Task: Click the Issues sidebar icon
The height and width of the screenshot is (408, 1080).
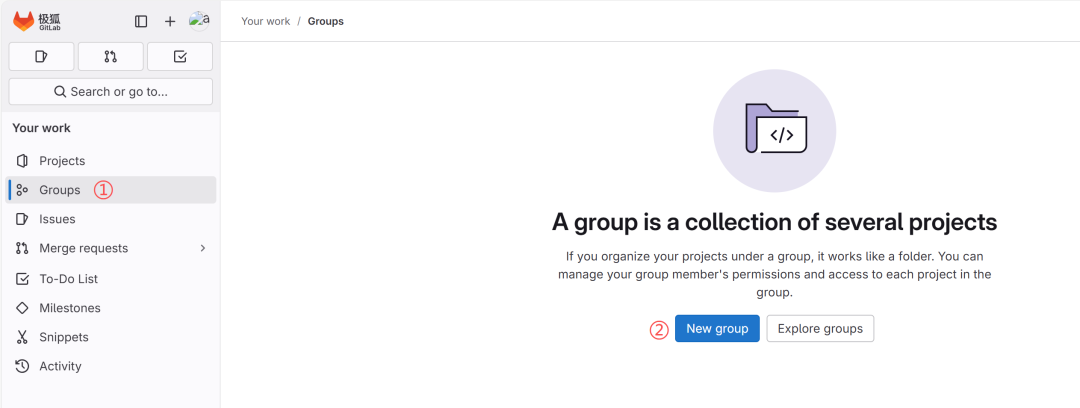Action: pos(22,219)
